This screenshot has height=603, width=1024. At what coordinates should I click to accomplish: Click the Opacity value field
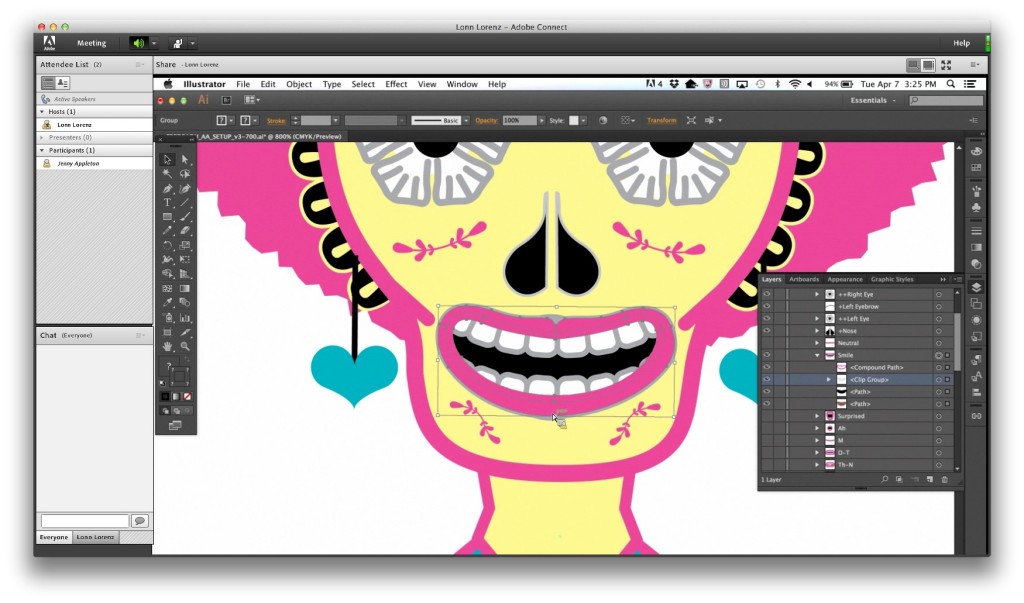(x=519, y=120)
